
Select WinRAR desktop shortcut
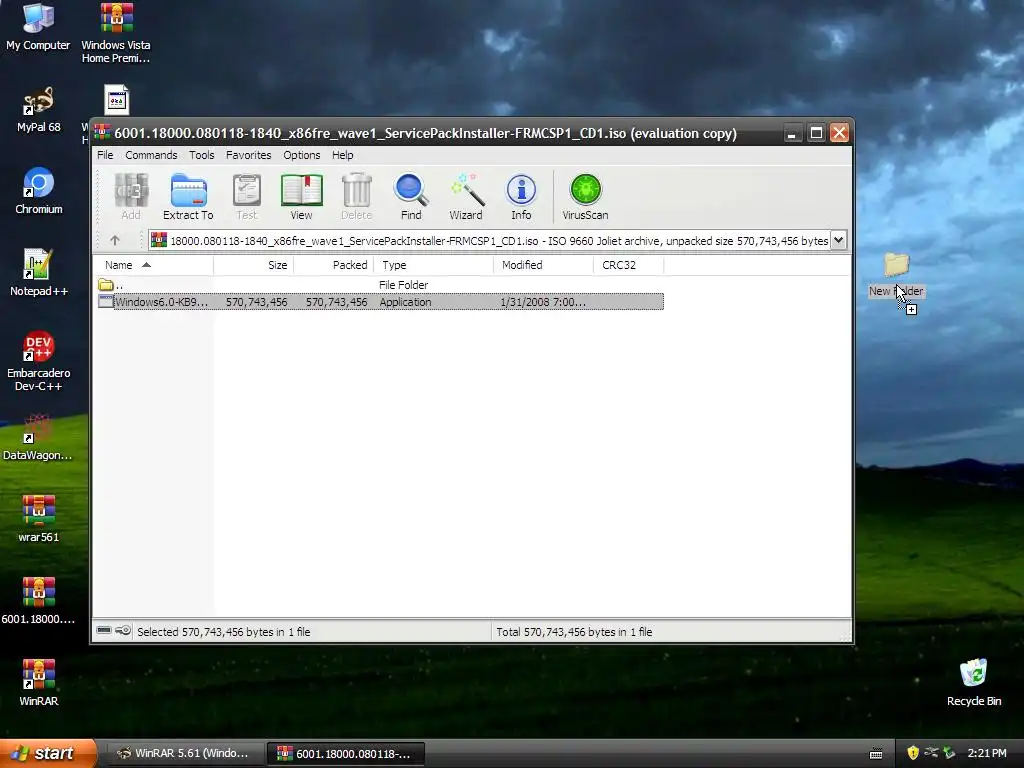39,683
